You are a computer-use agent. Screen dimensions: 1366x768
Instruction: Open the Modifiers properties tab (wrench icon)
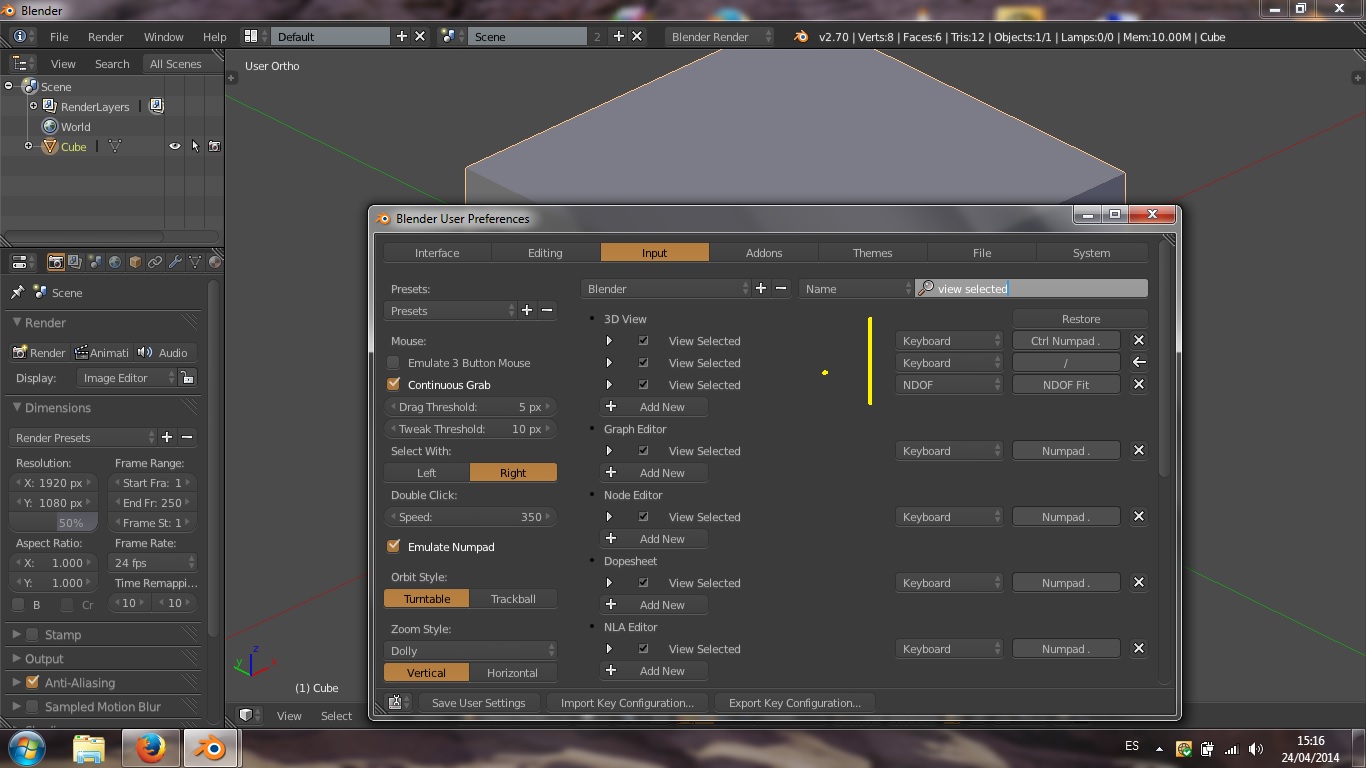click(175, 262)
